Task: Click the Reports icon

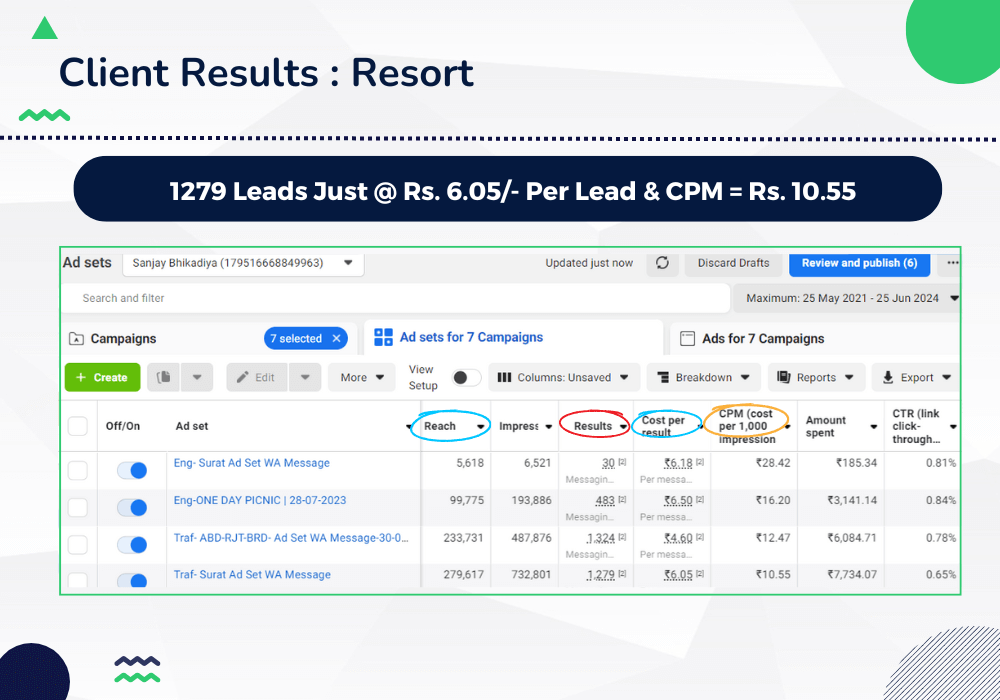Action: point(783,378)
